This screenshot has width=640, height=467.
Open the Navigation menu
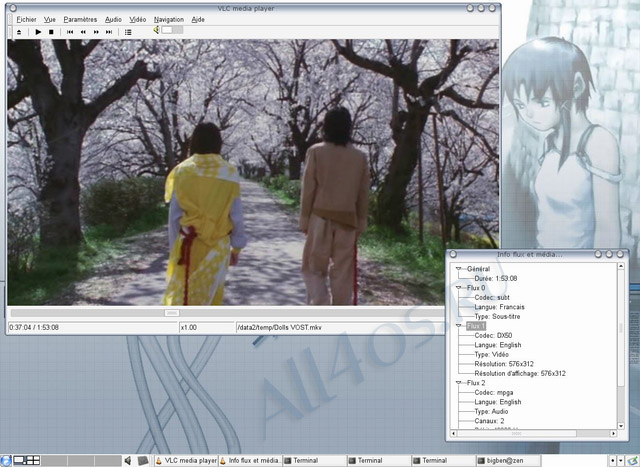pyautogui.click(x=169, y=19)
